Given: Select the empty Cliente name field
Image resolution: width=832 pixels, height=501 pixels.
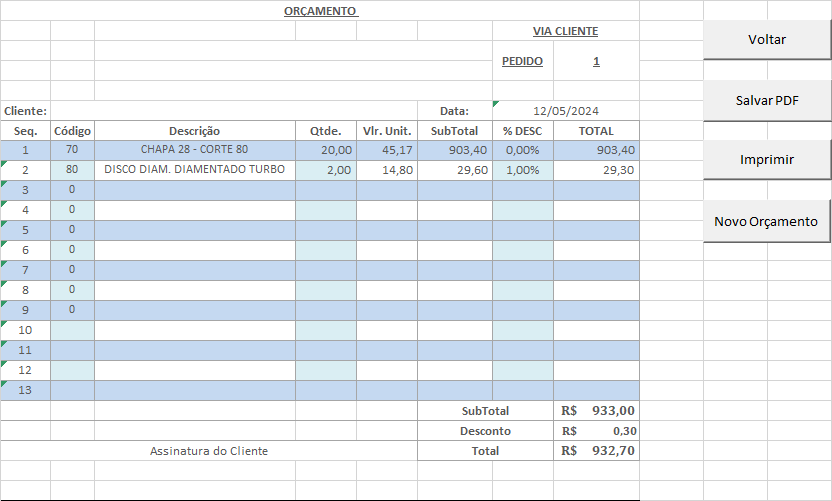Looking at the screenshot, I should (234, 111).
